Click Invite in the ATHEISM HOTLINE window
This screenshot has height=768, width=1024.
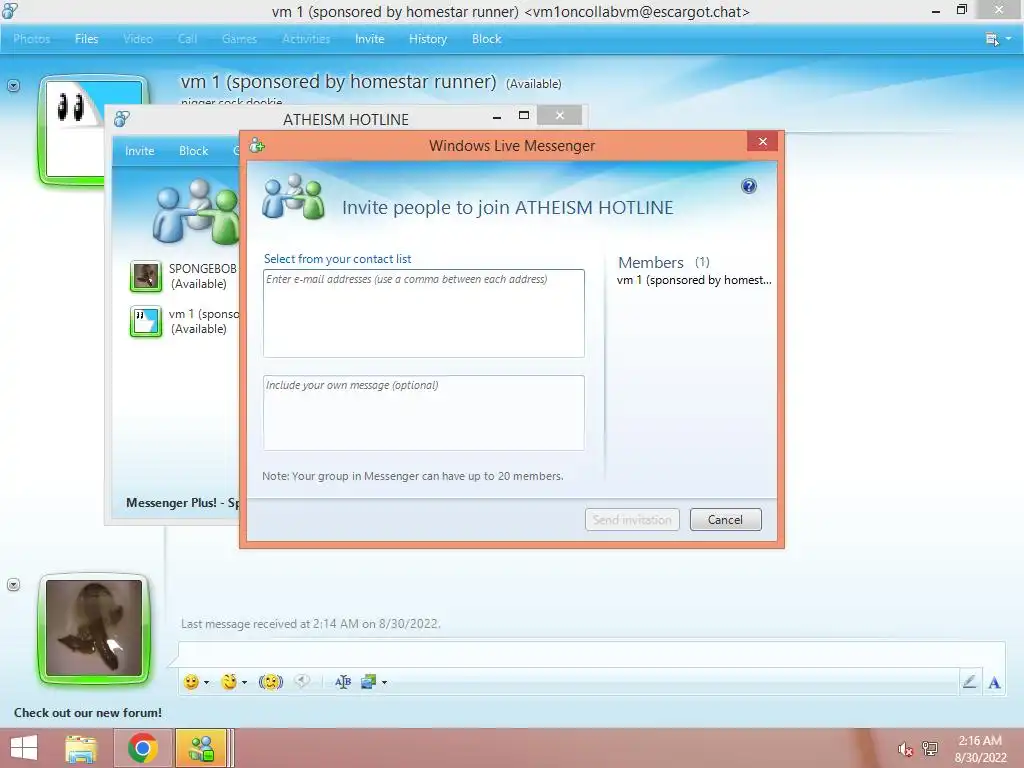pos(139,151)
